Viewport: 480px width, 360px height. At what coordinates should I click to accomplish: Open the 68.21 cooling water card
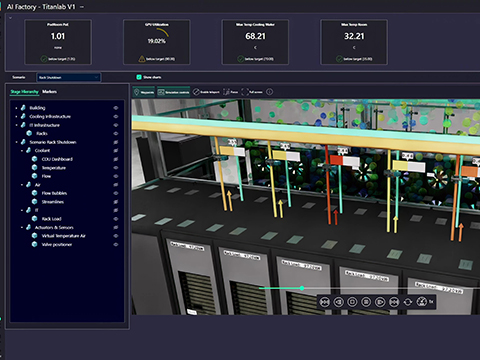(x=255, y=42)
